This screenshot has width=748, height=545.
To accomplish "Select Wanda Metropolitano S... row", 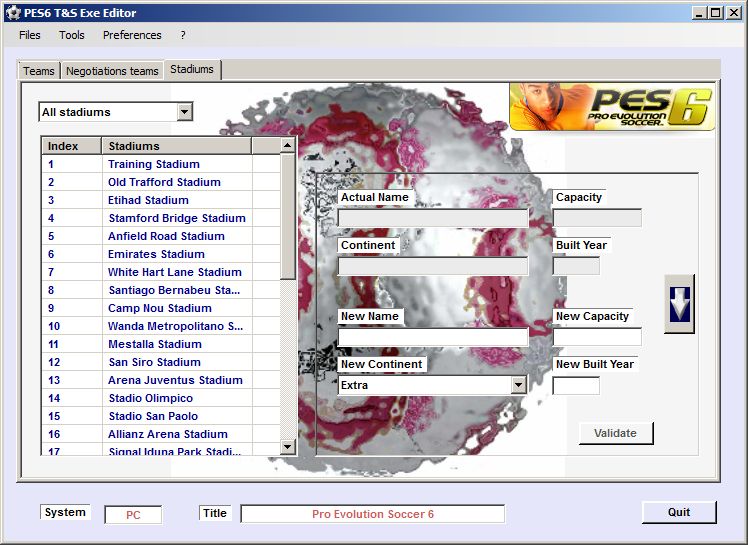I will click(x=161, y=326).
